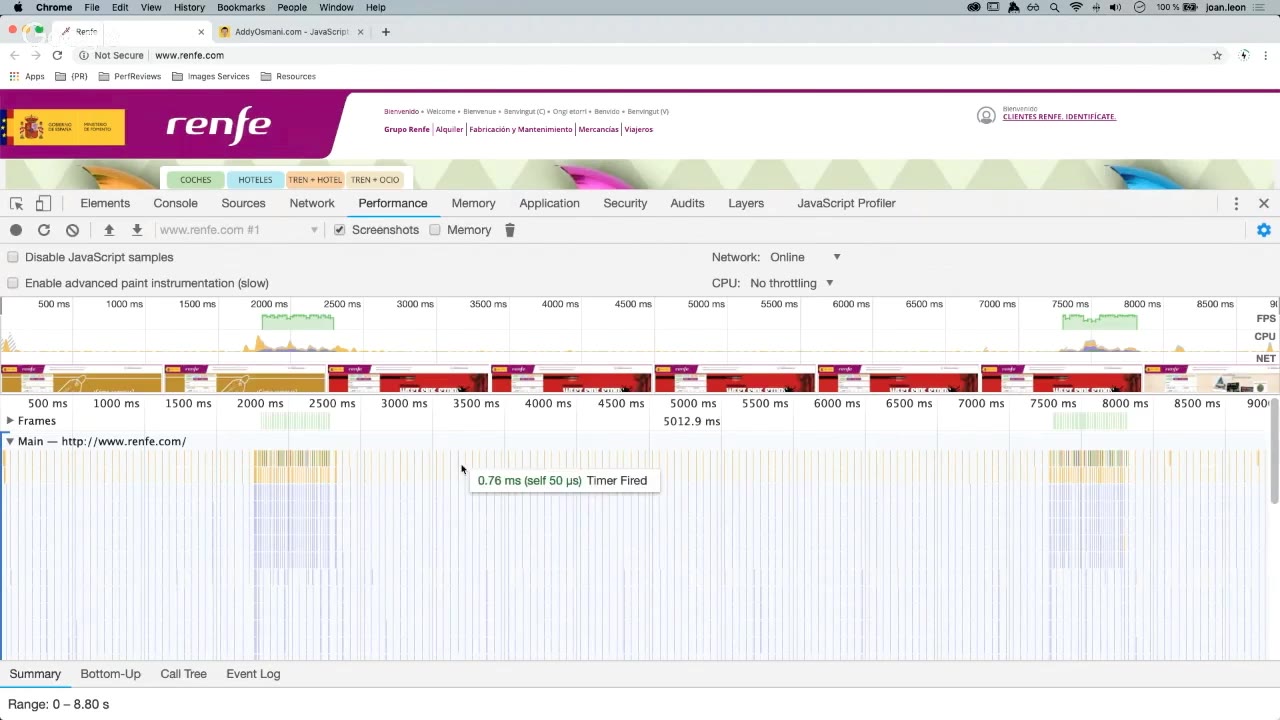Open capture settings gear icon
Image resolution: width=1280 pixels, height=720 pixels.
pos(1263,230)
